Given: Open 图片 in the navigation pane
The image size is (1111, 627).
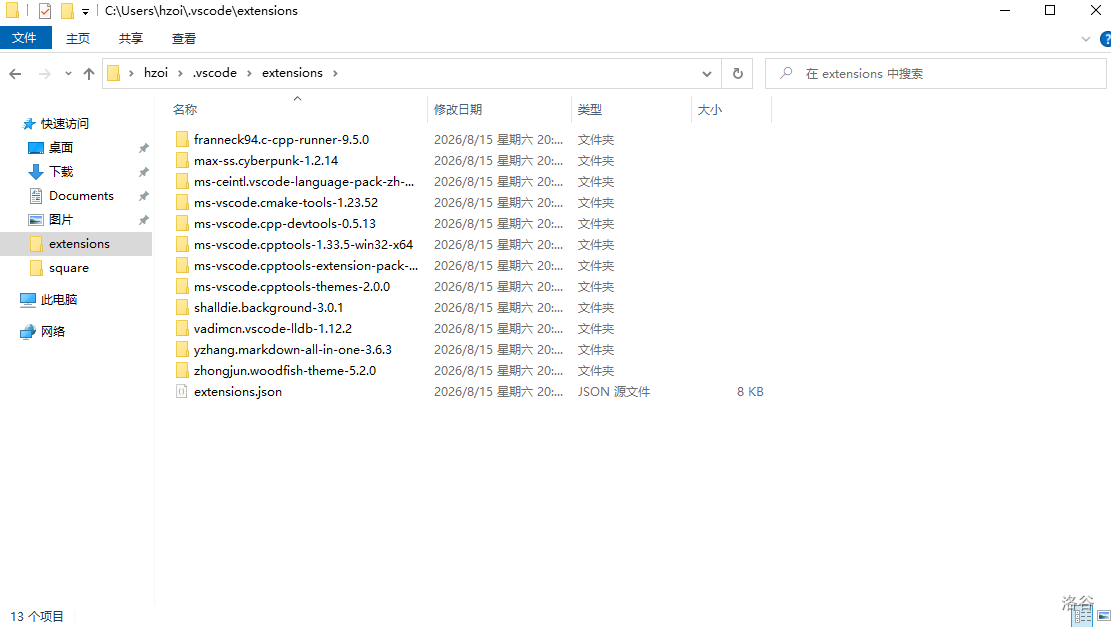Looking at the screenshot, I should pyautogui.click(x=61, y=220).
